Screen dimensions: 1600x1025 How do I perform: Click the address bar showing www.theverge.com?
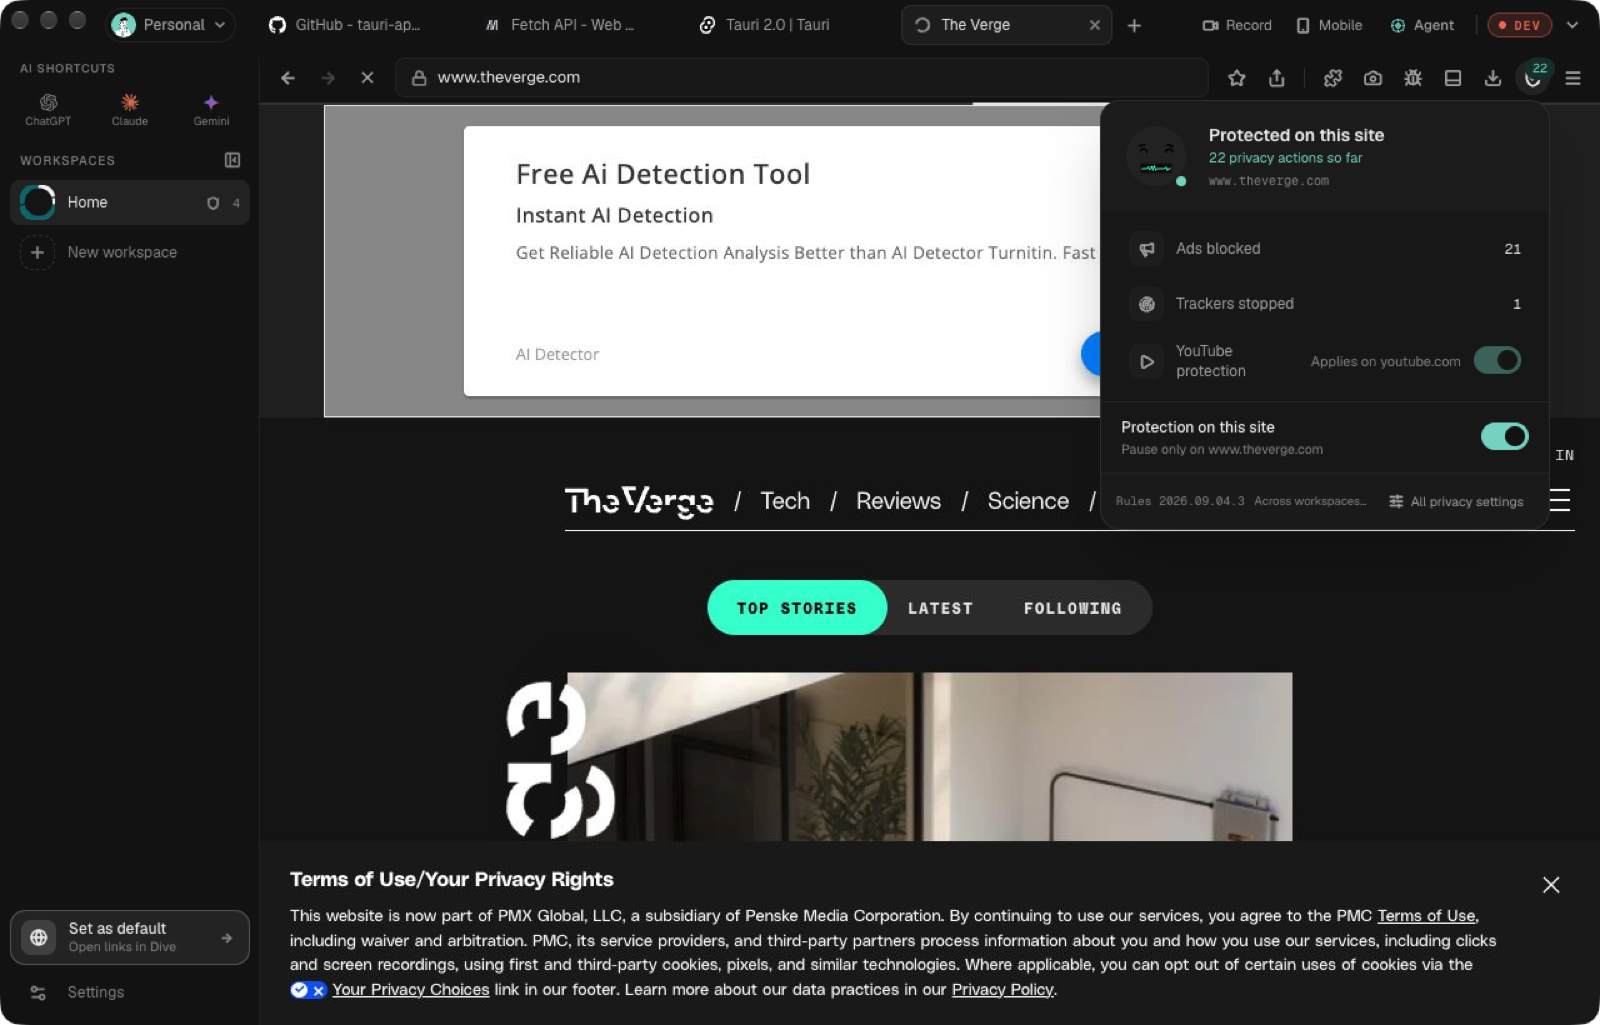(x=801, y=78)
